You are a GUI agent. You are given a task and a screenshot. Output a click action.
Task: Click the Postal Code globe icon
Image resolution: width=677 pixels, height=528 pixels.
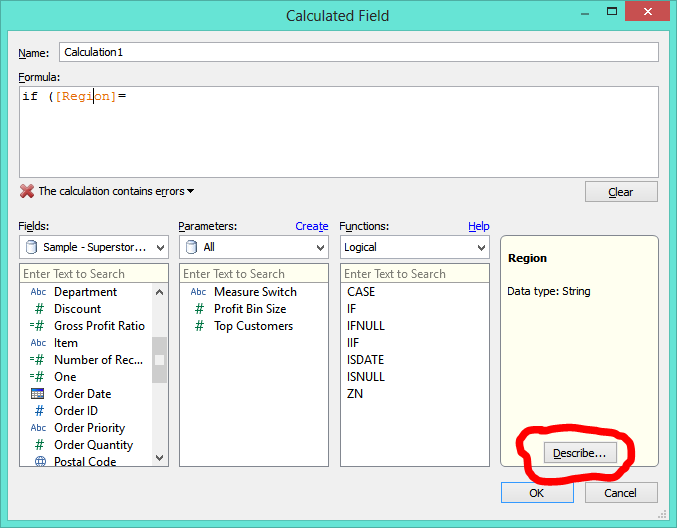[38, 462]
